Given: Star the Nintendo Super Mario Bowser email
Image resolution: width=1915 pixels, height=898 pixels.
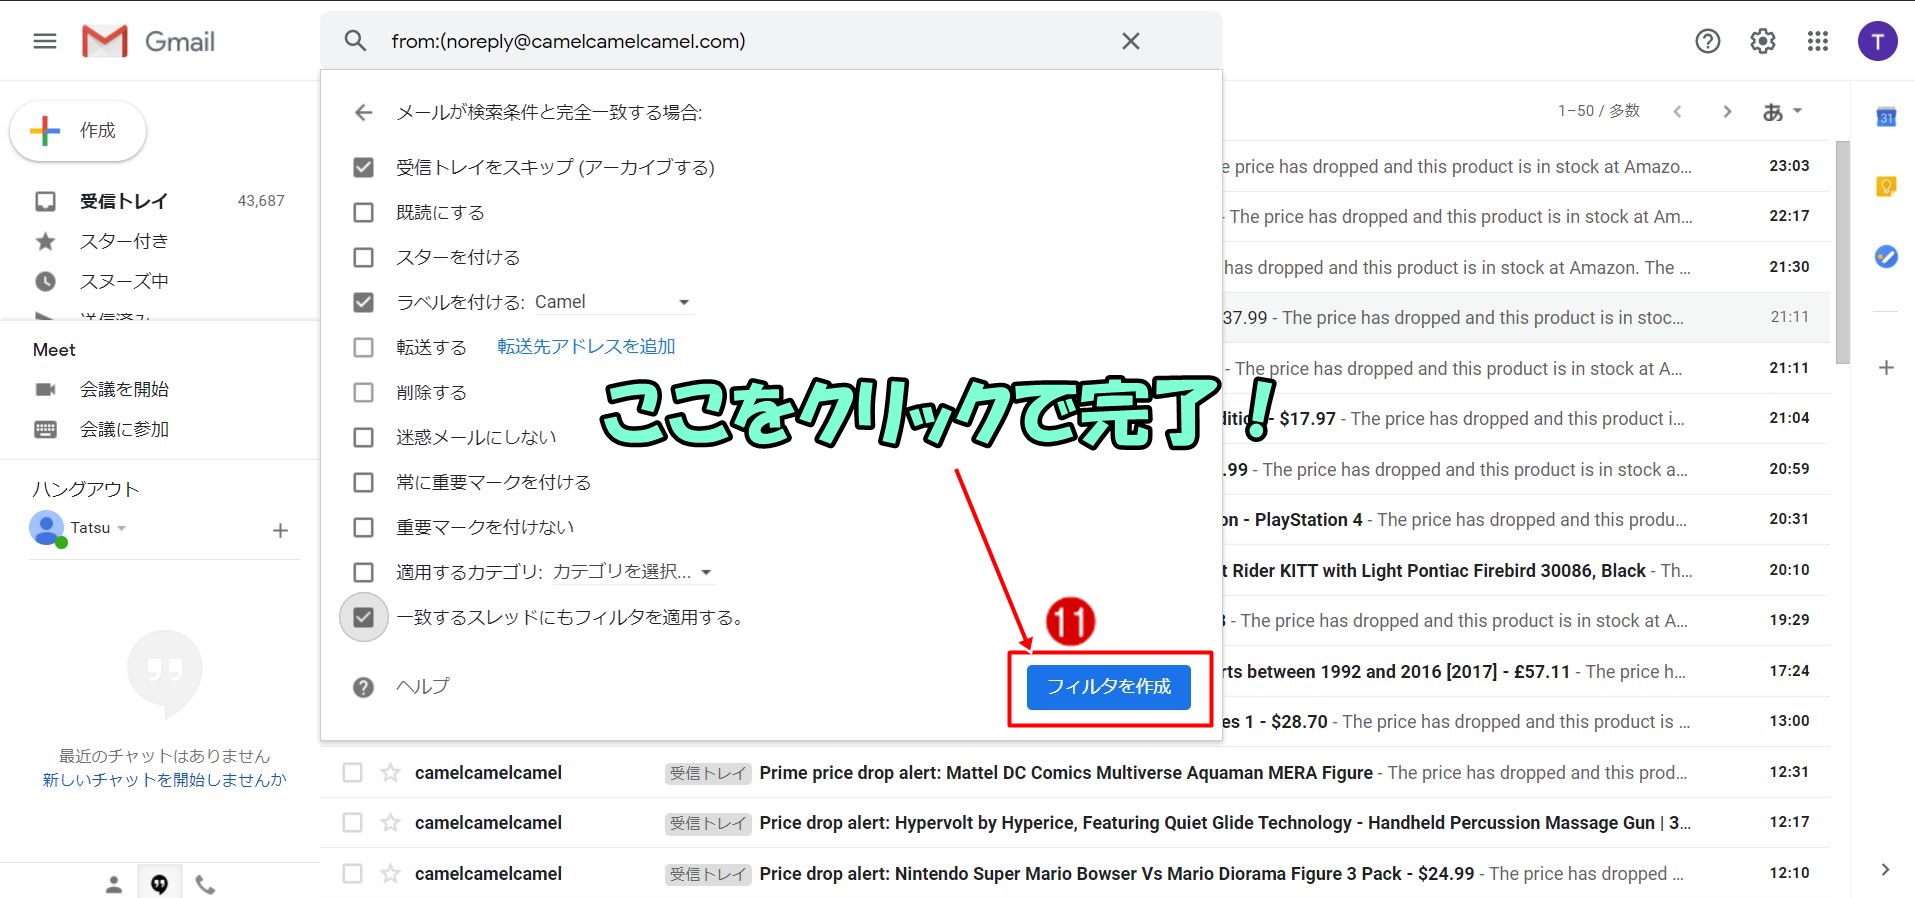Looking at the screenshot, I should click(x=390, y=873).
